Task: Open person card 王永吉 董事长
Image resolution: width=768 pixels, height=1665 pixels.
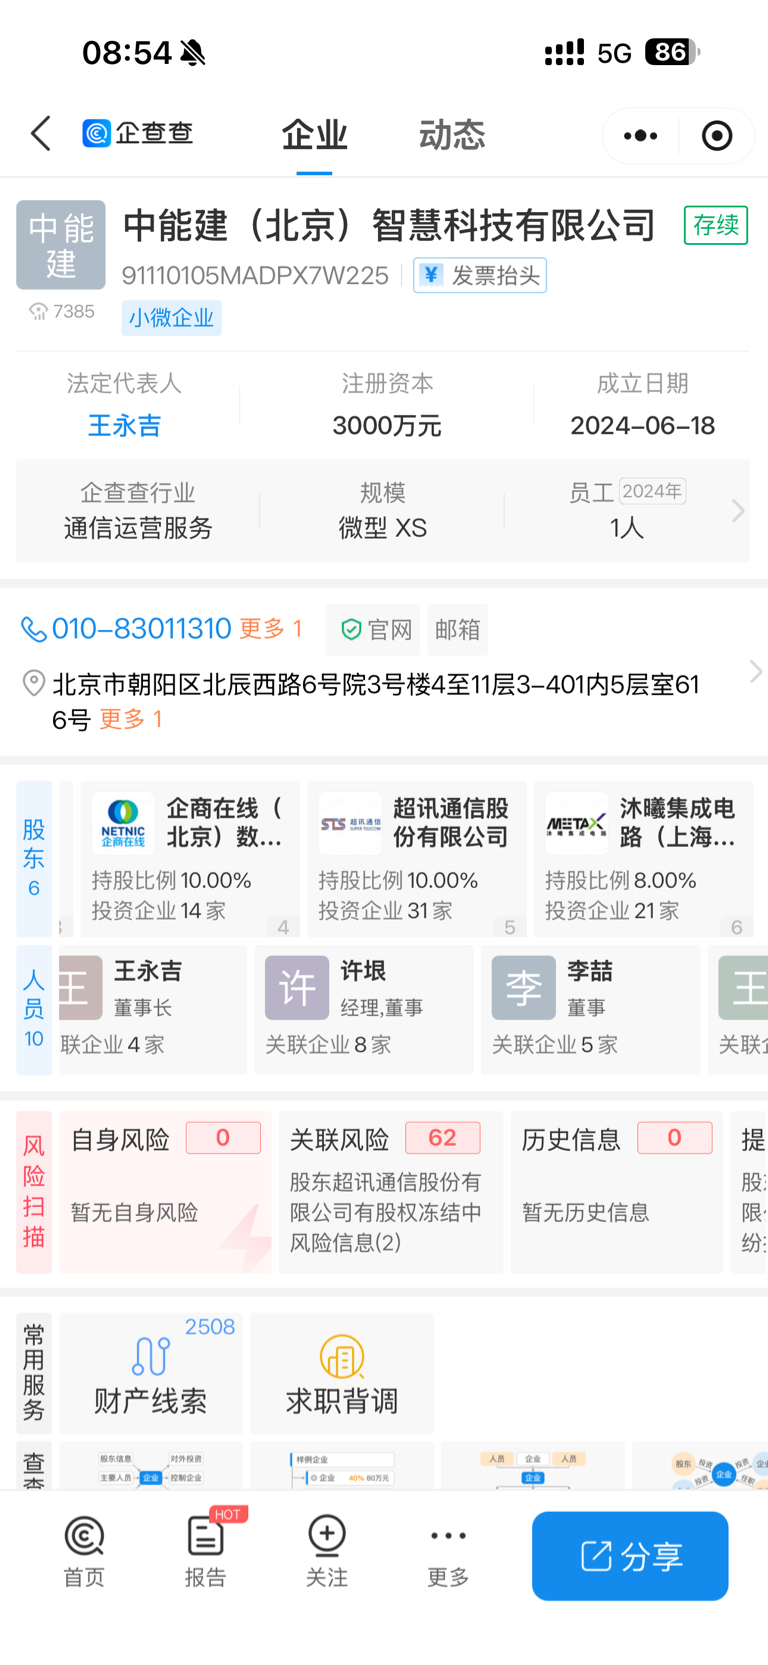Action: (x=153, y=1010)
